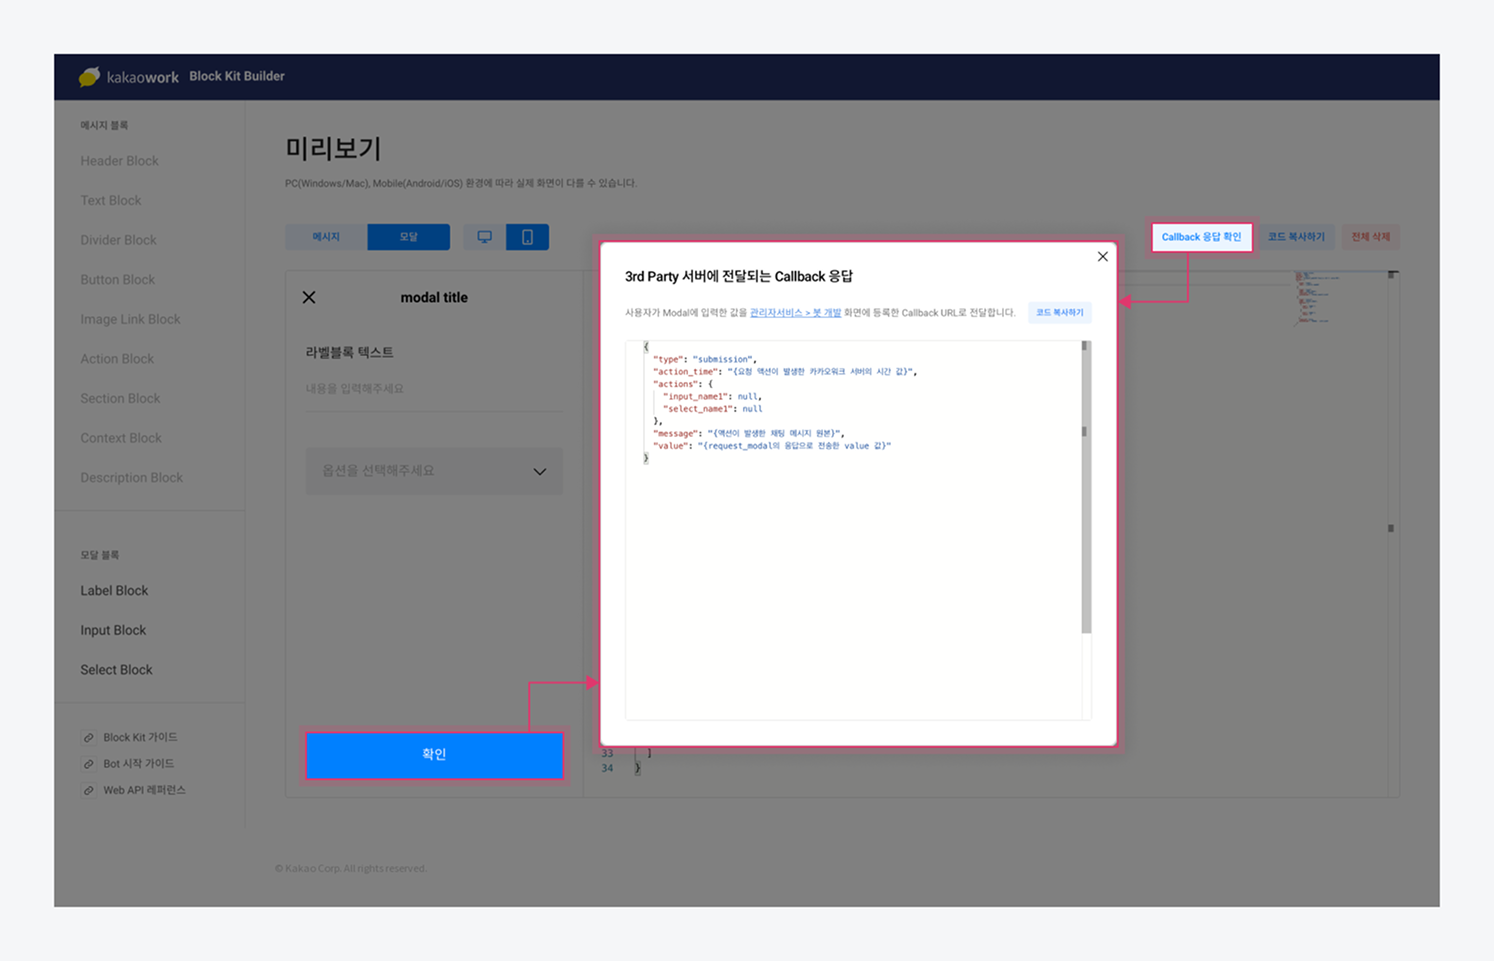
Task: Click the 라벨블록 텍스트 label
Action: click(349, 353)
